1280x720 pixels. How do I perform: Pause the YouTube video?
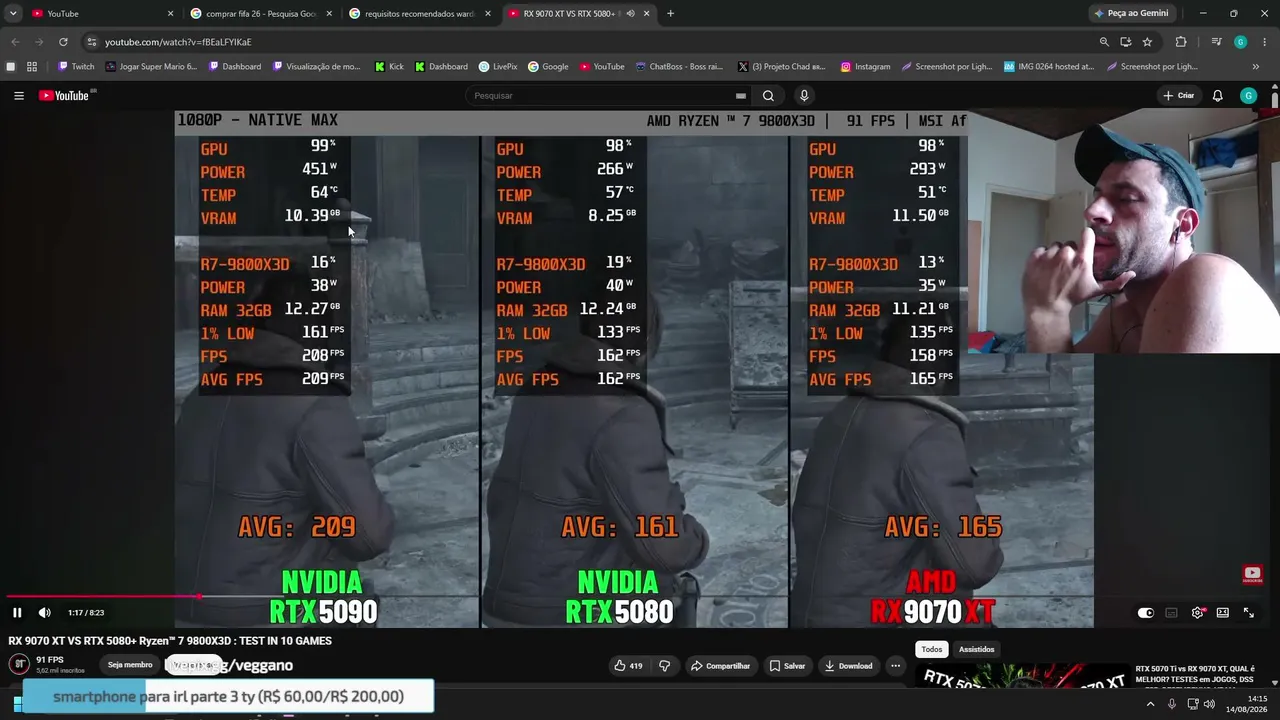coord(17,613)
